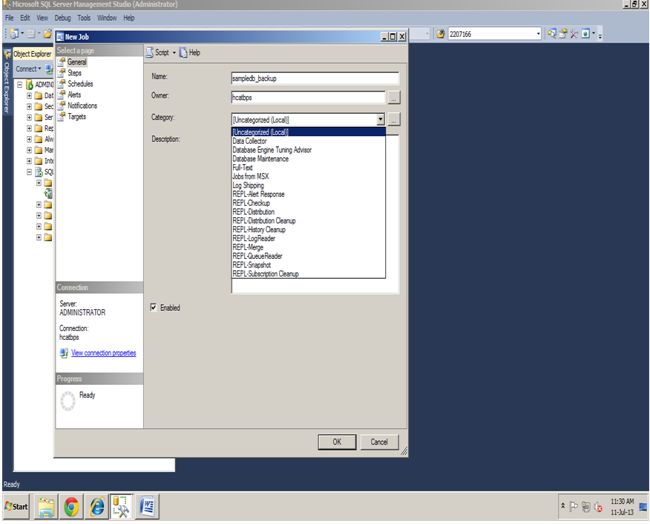Click browse button next to Owner

(x=394, y=97)
